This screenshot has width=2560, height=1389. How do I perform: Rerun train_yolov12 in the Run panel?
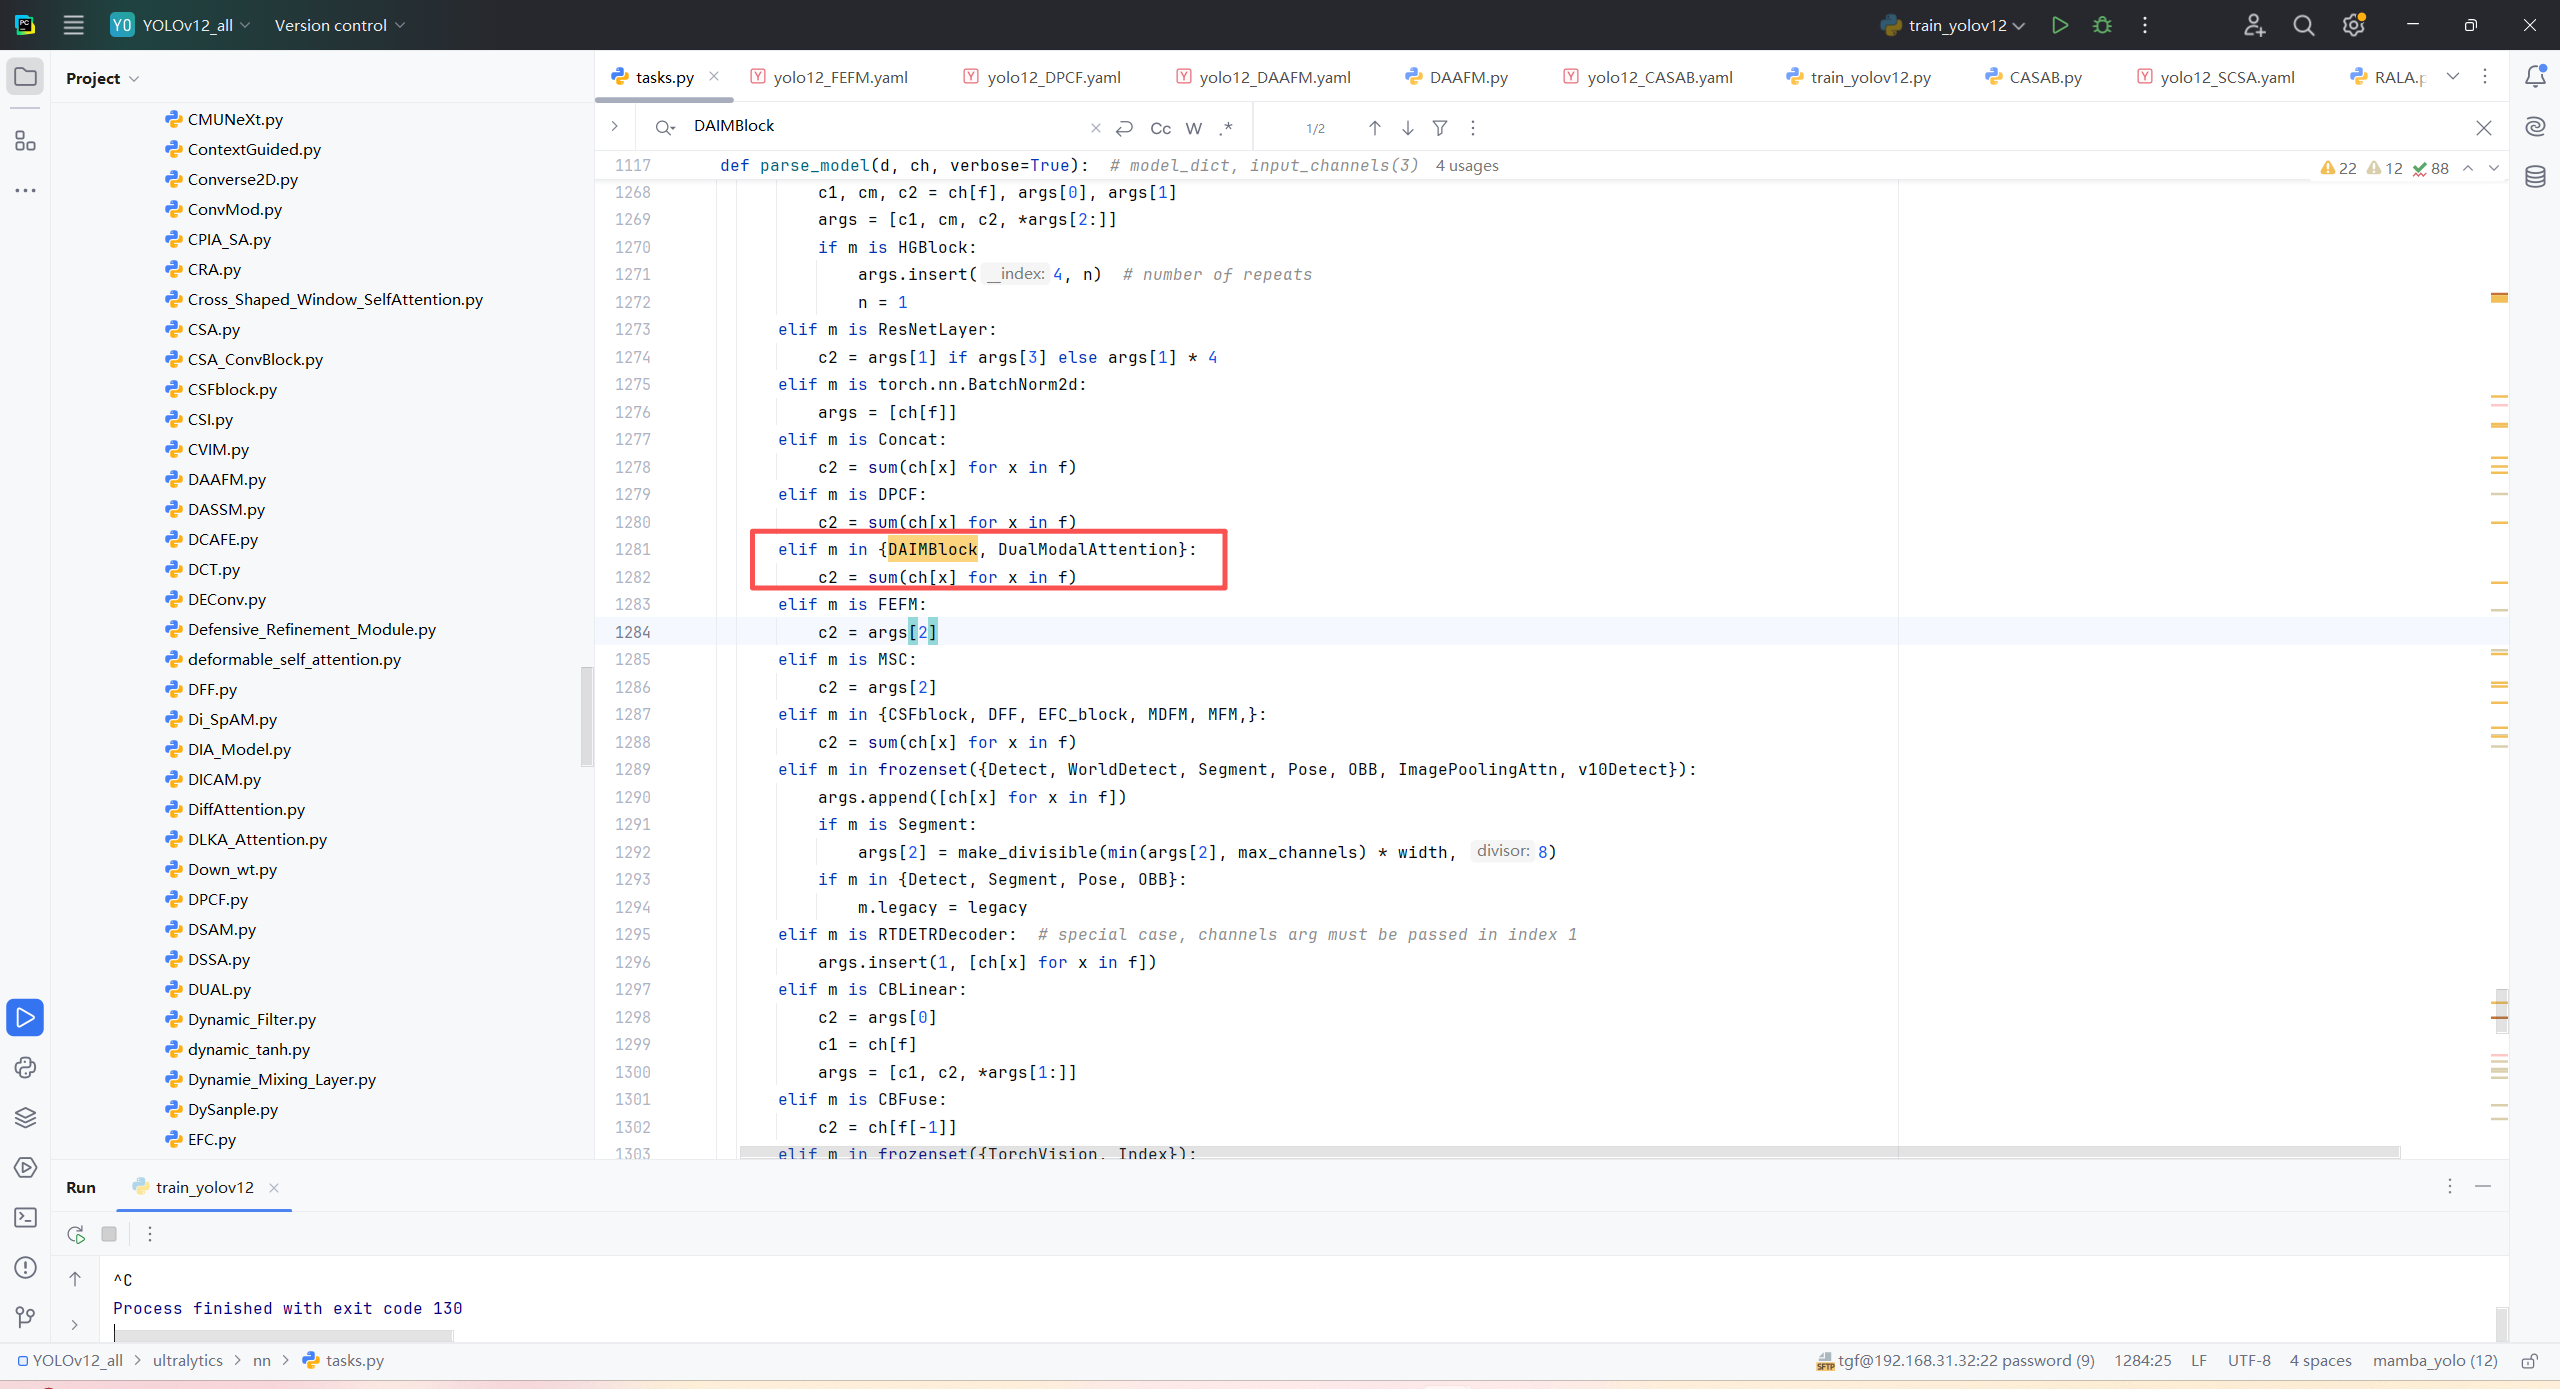[76, 1234]
